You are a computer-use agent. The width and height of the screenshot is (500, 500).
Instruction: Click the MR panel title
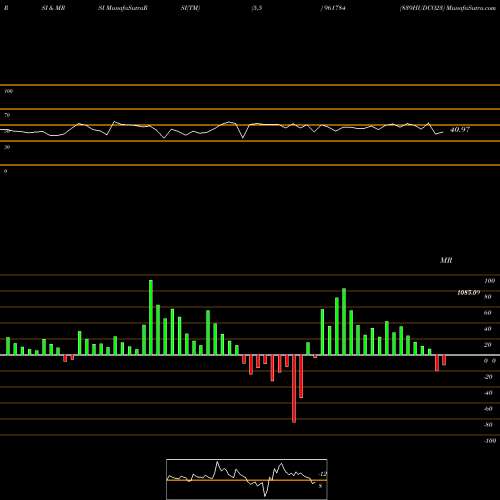coord(446,260)
